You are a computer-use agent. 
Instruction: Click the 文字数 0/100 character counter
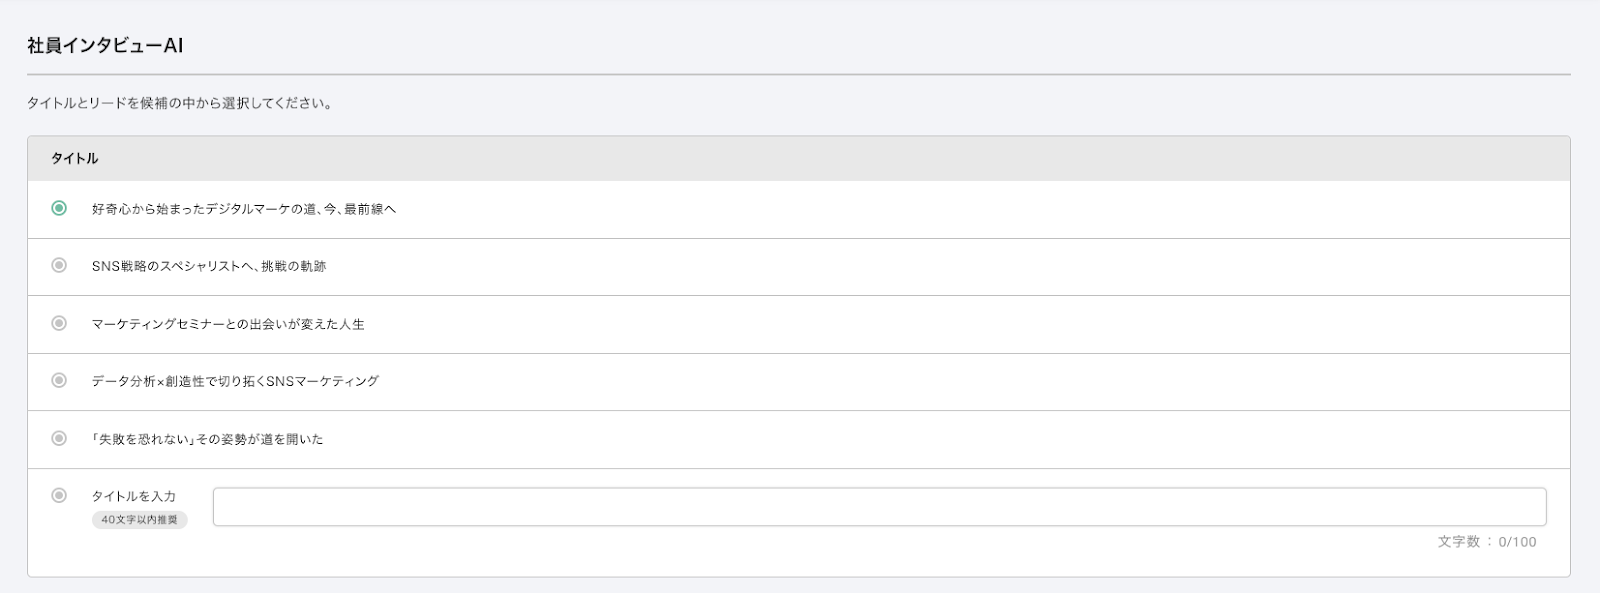1486,542
